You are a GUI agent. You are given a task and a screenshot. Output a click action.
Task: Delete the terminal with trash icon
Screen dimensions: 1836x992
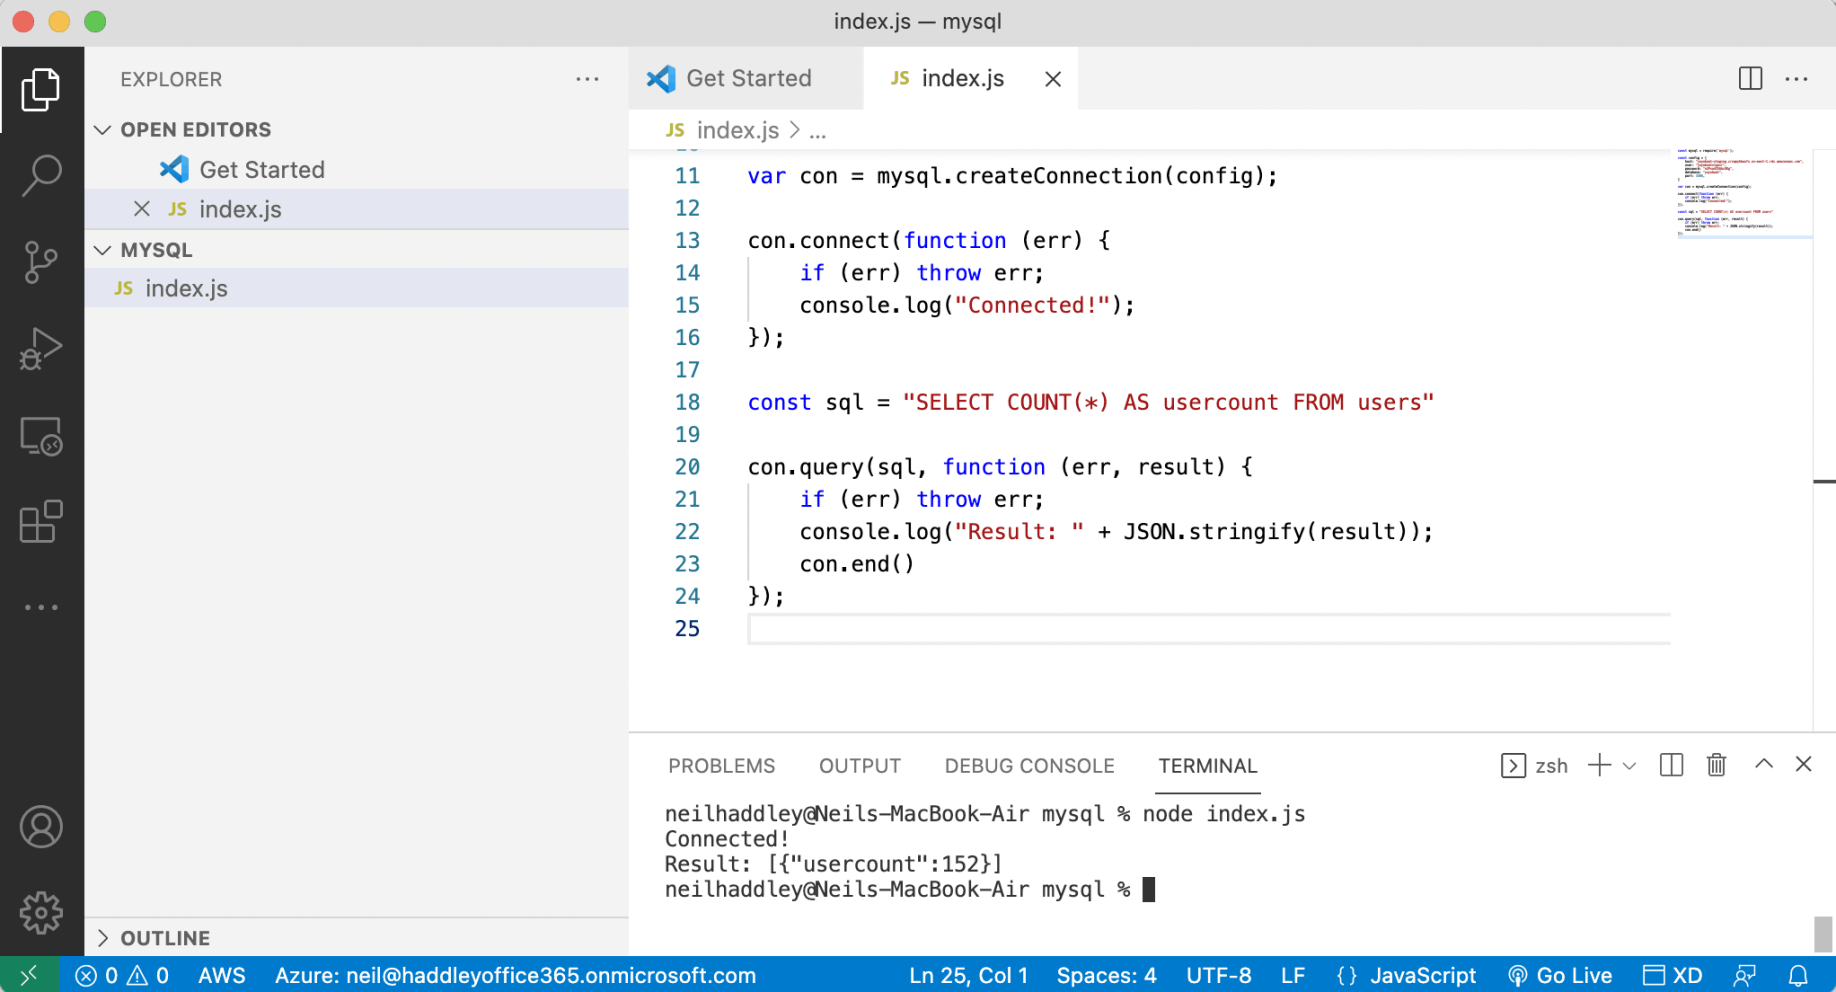(1716, 765)
